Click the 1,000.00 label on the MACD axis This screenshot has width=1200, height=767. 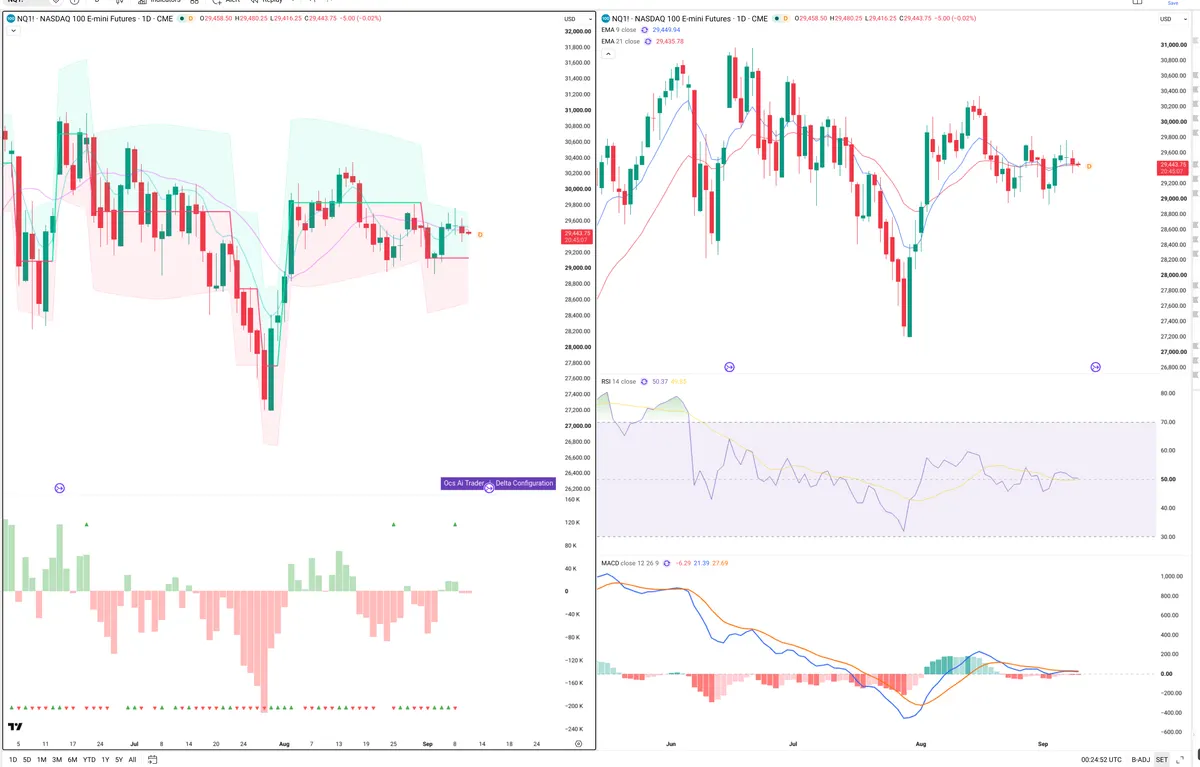pyautogui.click(x=1170, y=577)
